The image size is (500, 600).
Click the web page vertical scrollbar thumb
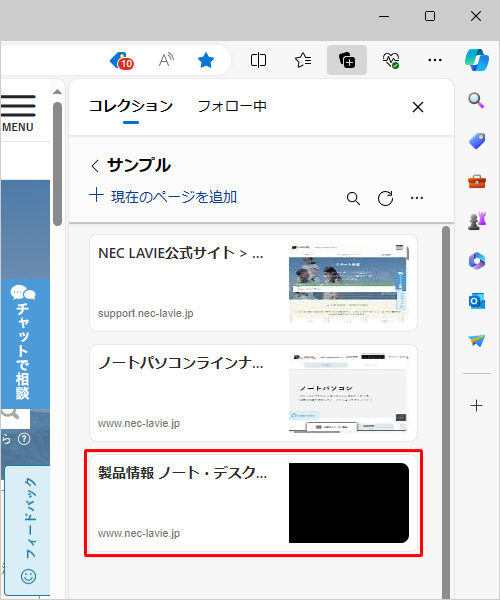point(57,164)
